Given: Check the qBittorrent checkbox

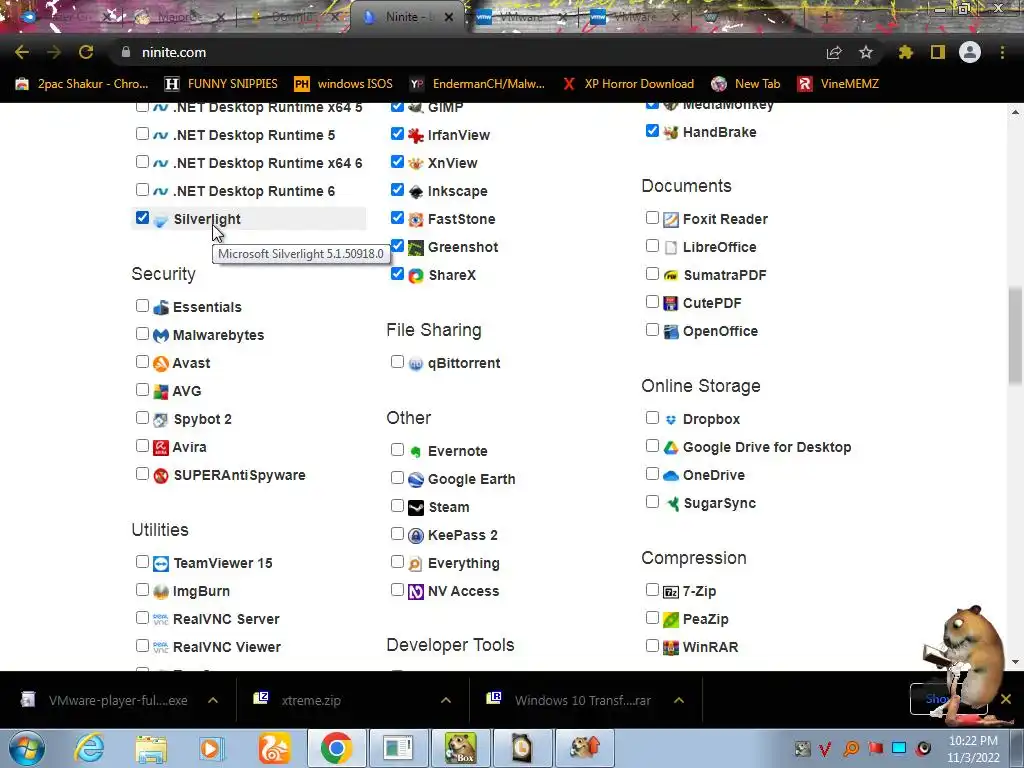Looking at the screenshot, I should coord(397,362).
